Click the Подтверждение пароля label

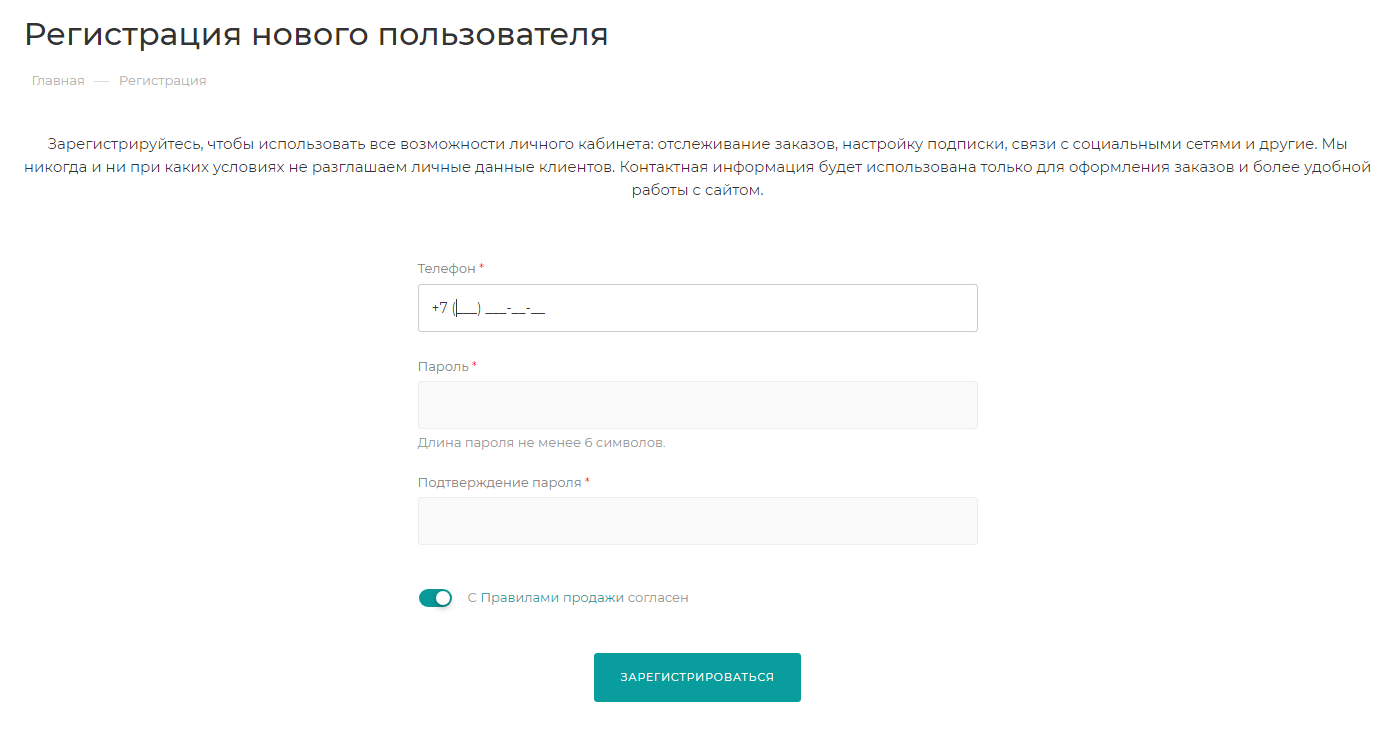[x=499, y=483]
